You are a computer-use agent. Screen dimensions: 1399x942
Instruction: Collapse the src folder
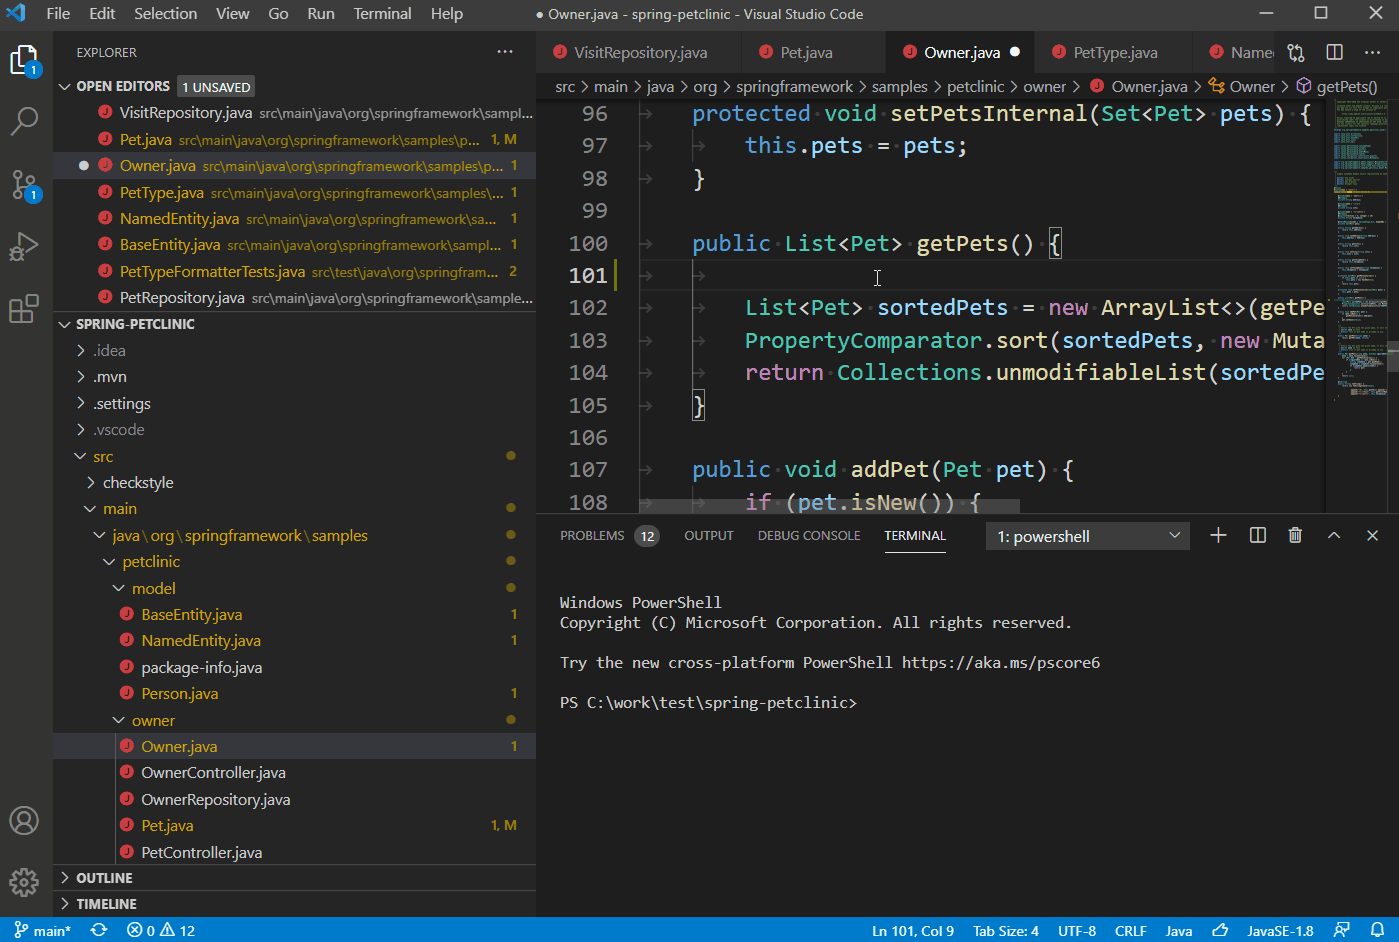[103, 456]
